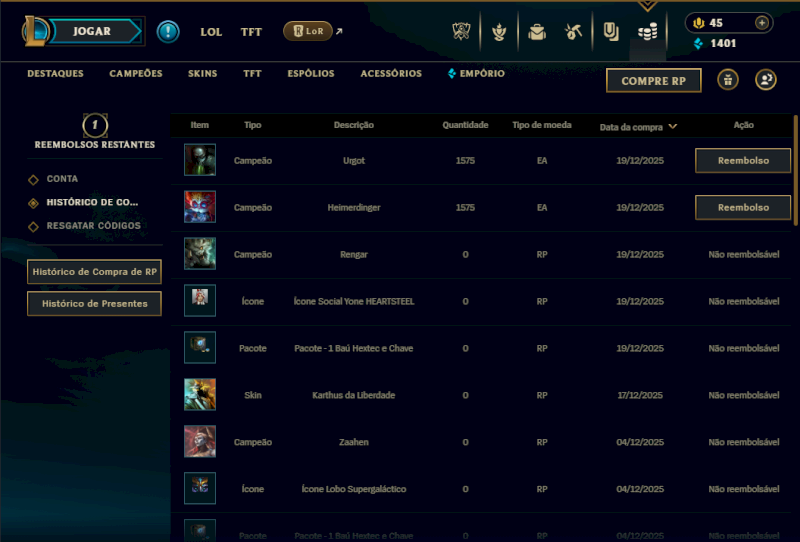Click the LoR external link arrow
Viewport: 800px width, 542px height.
pos(339,32)
